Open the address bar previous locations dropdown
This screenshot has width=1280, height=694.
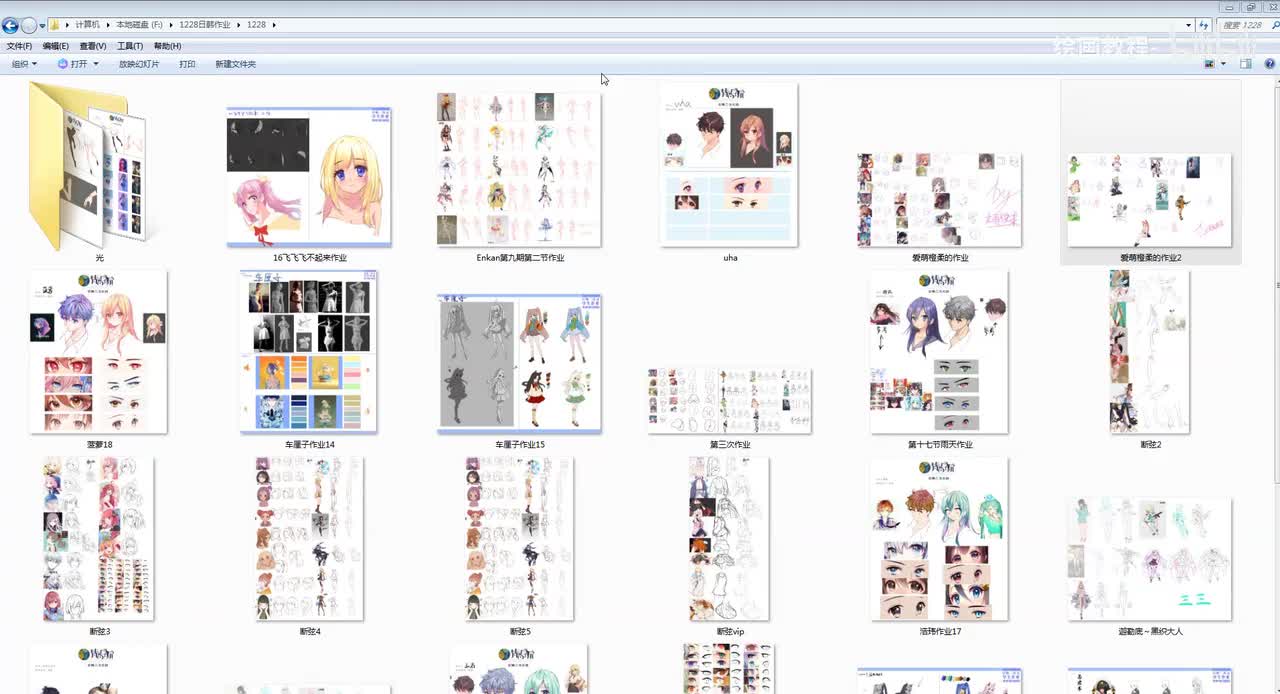(x=1188, y=25)
